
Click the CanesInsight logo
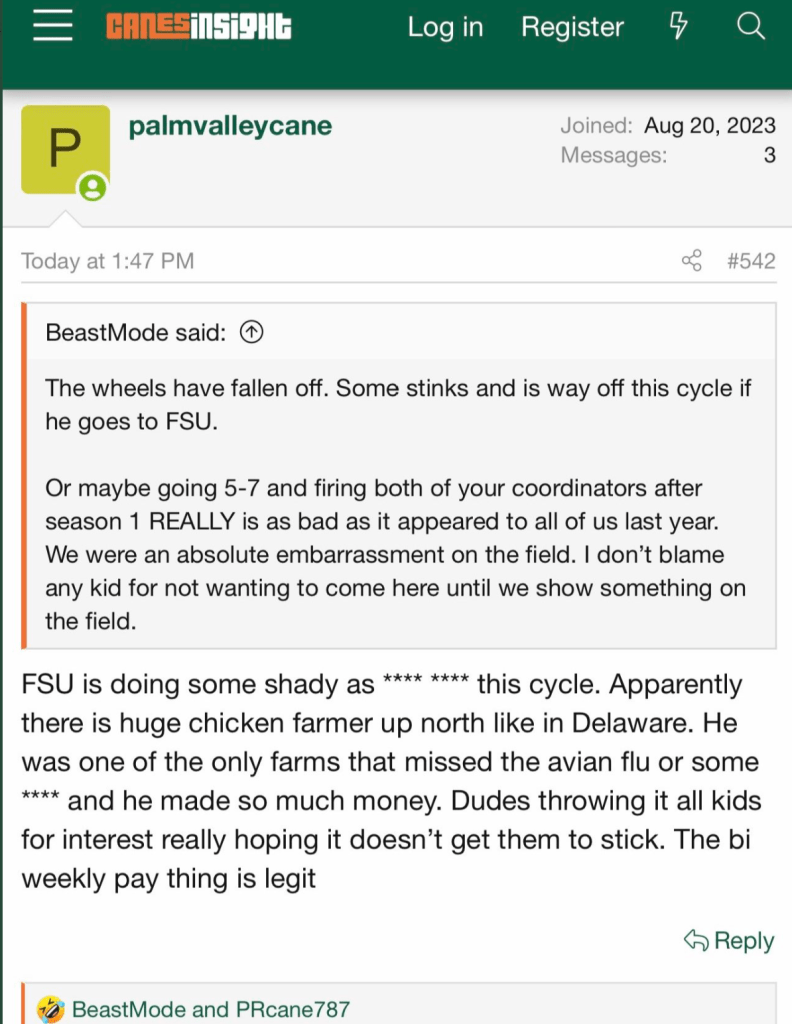click(199, 27)
